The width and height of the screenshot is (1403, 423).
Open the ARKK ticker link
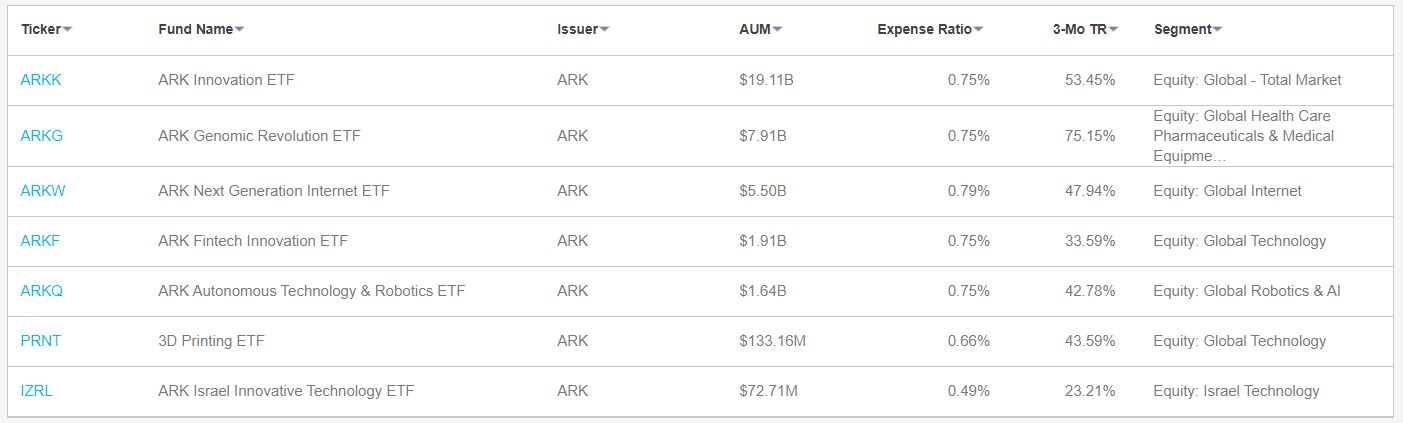pos(41,80)
